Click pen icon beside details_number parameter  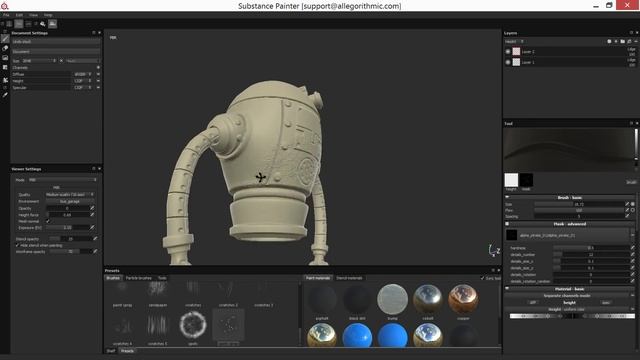tap(633, 254)
